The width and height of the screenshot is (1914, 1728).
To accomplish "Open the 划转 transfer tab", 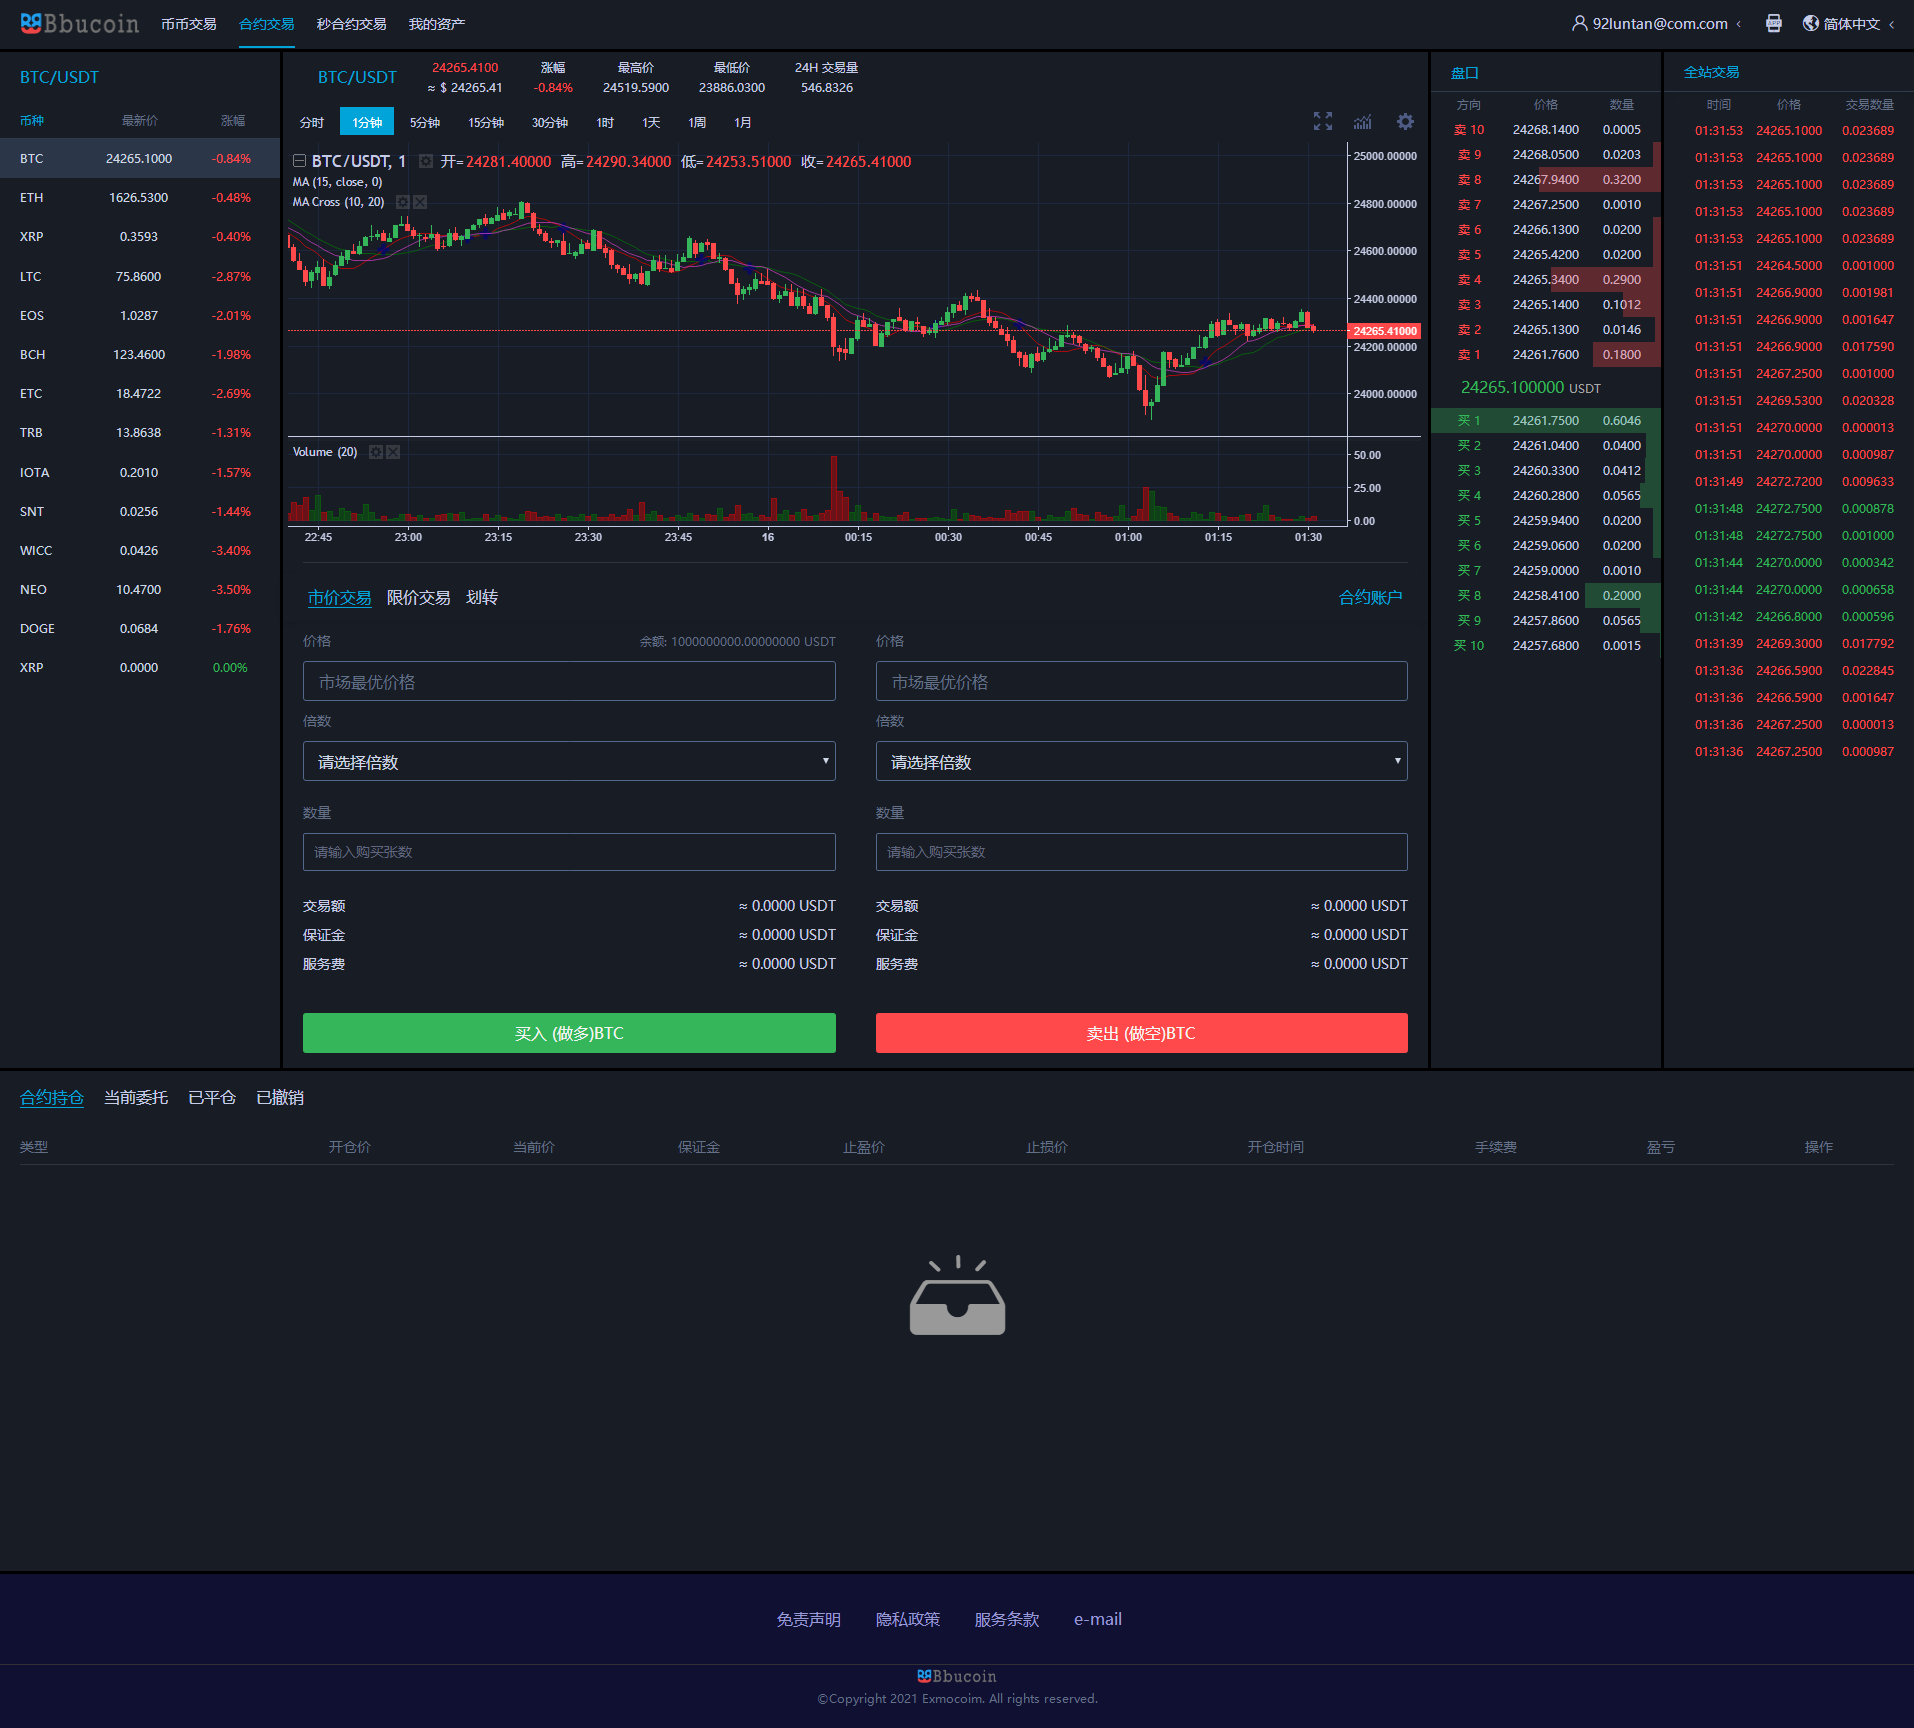I will coord(482,597).
